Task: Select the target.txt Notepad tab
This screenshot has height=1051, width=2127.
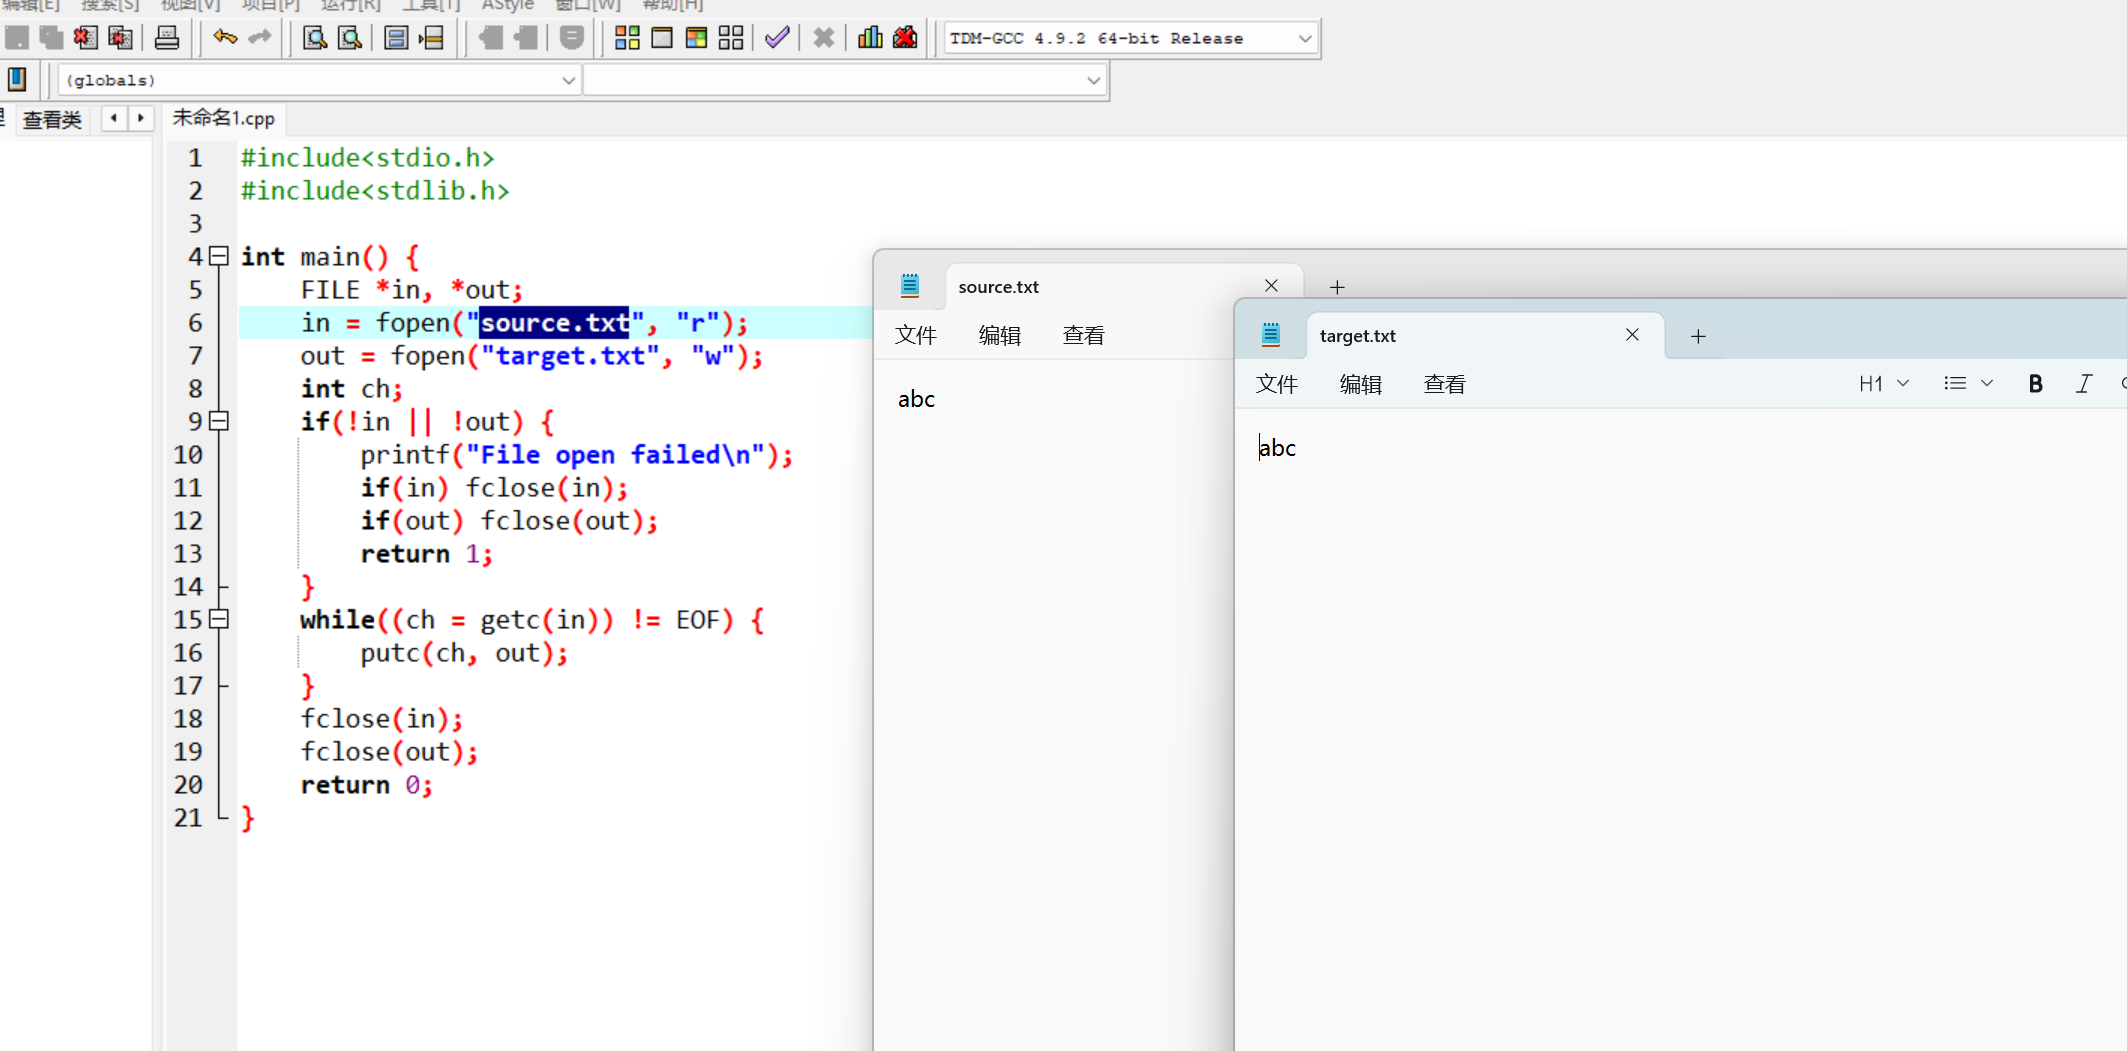Action: click(x=1485, y=336)
